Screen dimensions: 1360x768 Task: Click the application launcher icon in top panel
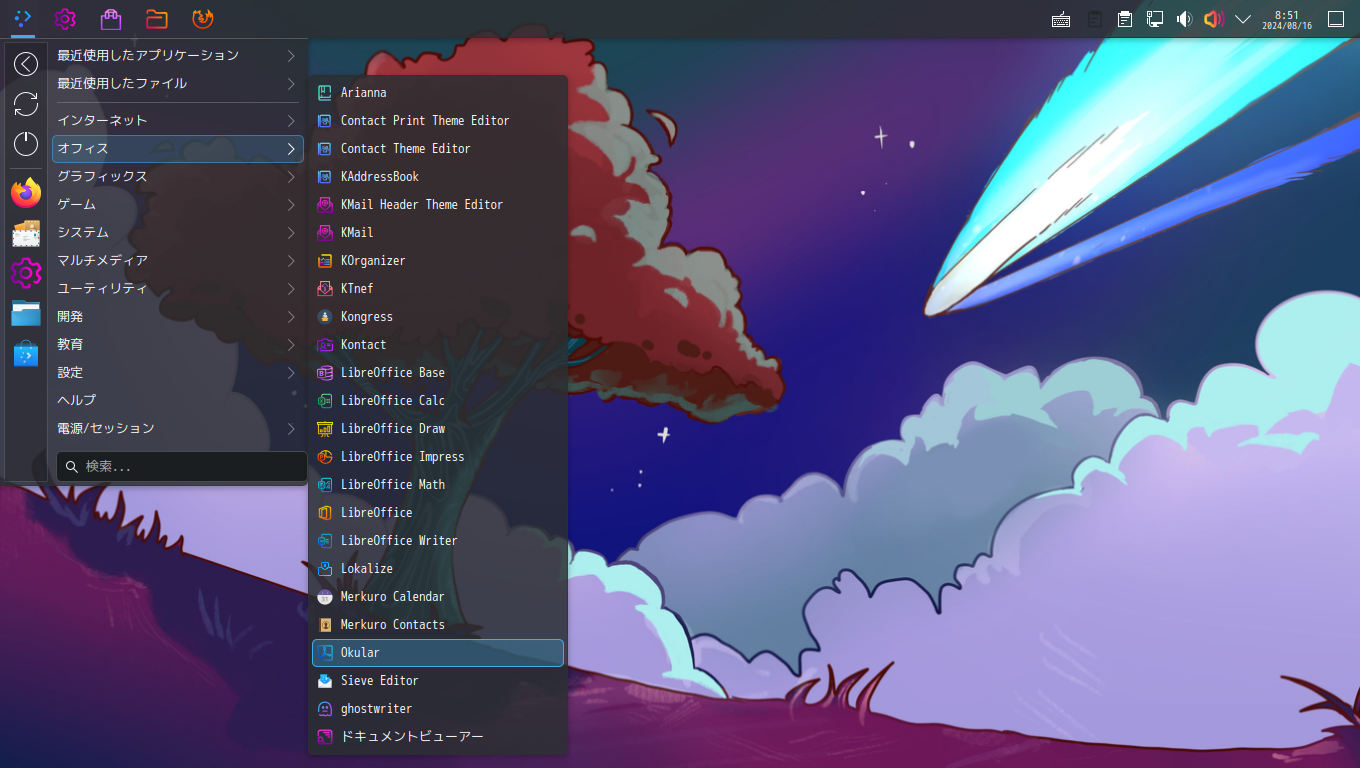[23, 19]
